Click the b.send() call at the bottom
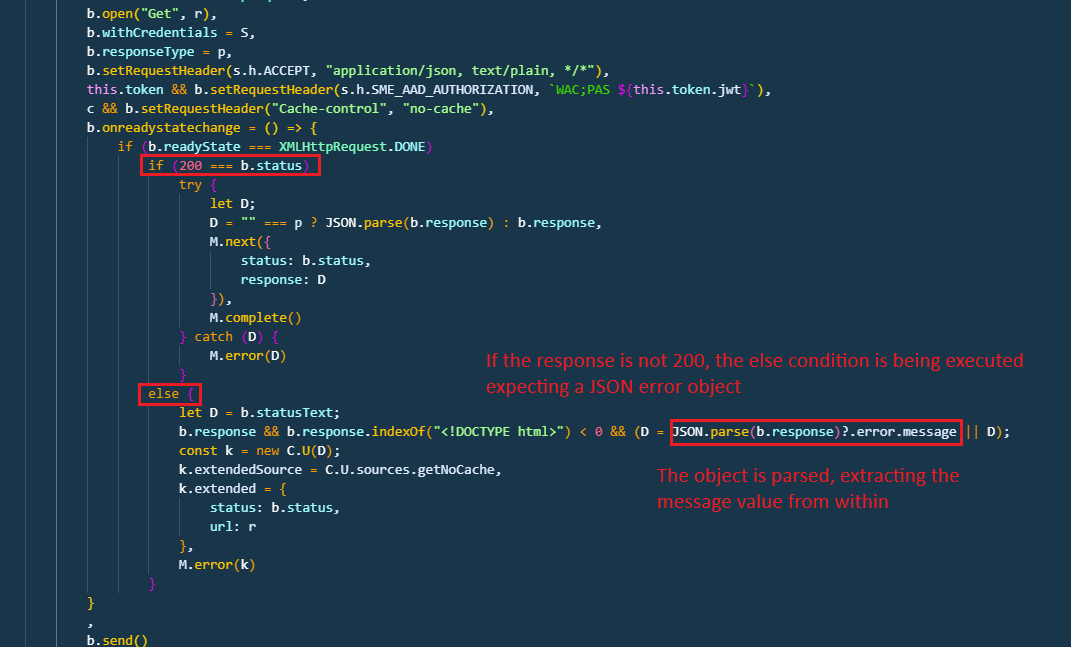Image resolution: width=1071 pixels, height=647 pixels. coord(116,640)
